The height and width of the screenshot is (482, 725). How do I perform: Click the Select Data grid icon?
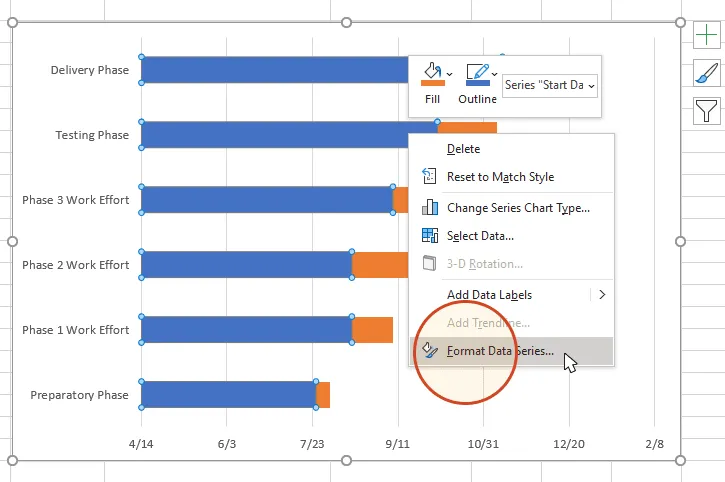pos(430,236)
